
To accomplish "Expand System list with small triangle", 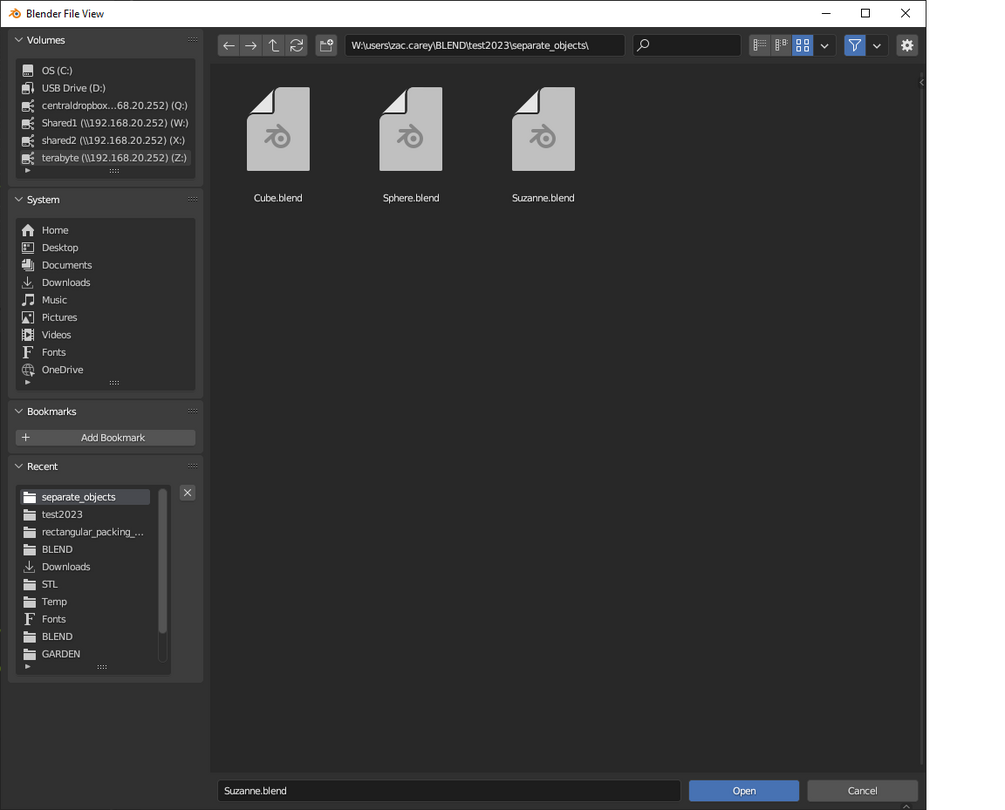I will [x=27, y=383].
